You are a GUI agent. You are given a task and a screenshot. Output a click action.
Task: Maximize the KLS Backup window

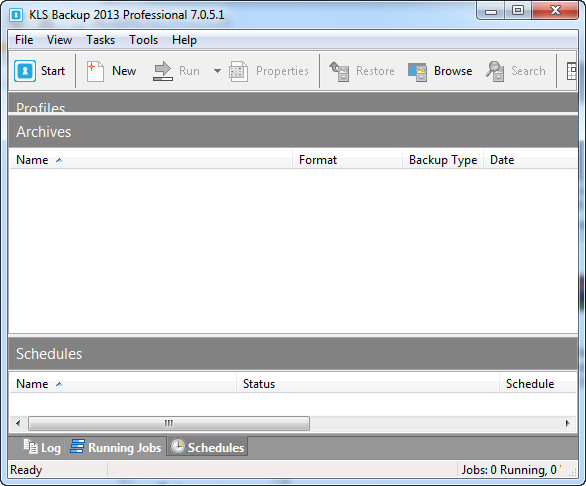(518, 11)
